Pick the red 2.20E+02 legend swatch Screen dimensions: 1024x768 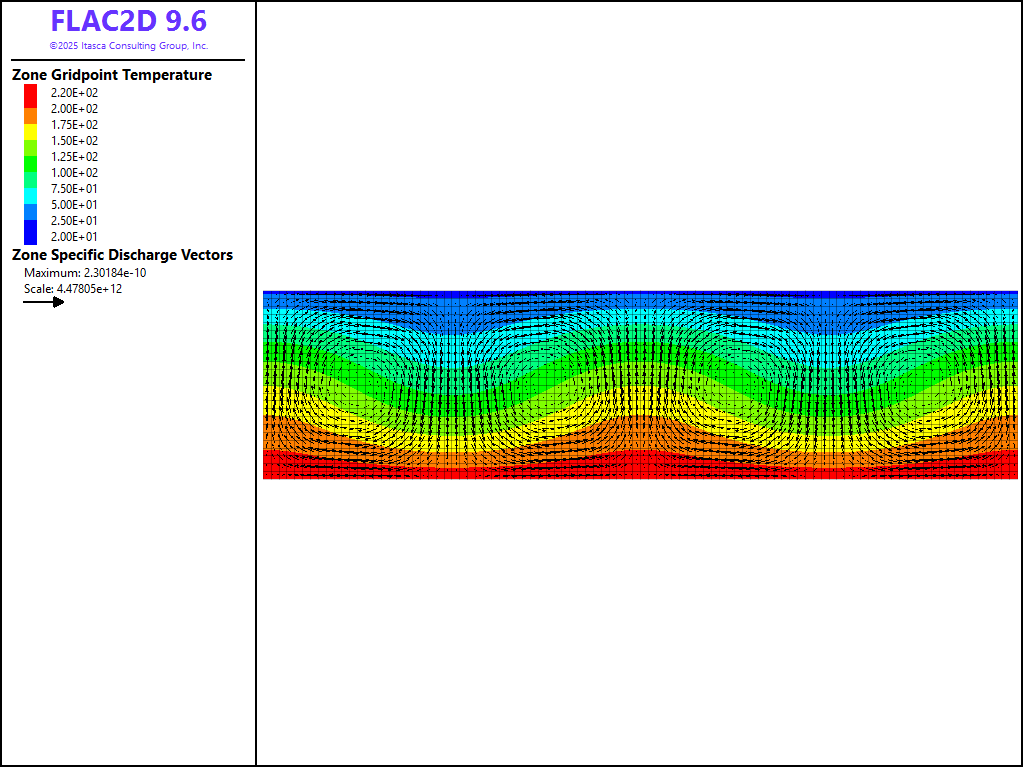31,94
